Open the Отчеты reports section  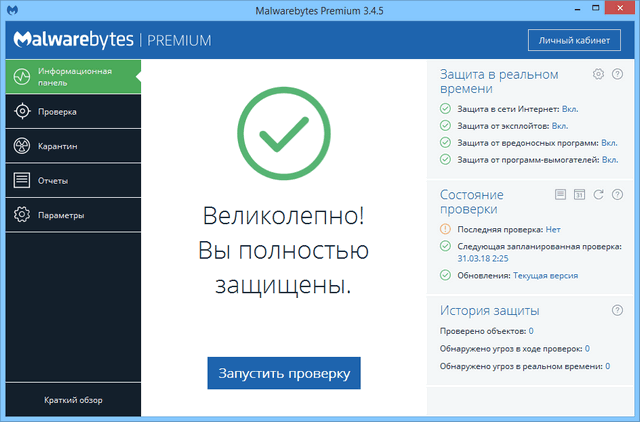73,180
